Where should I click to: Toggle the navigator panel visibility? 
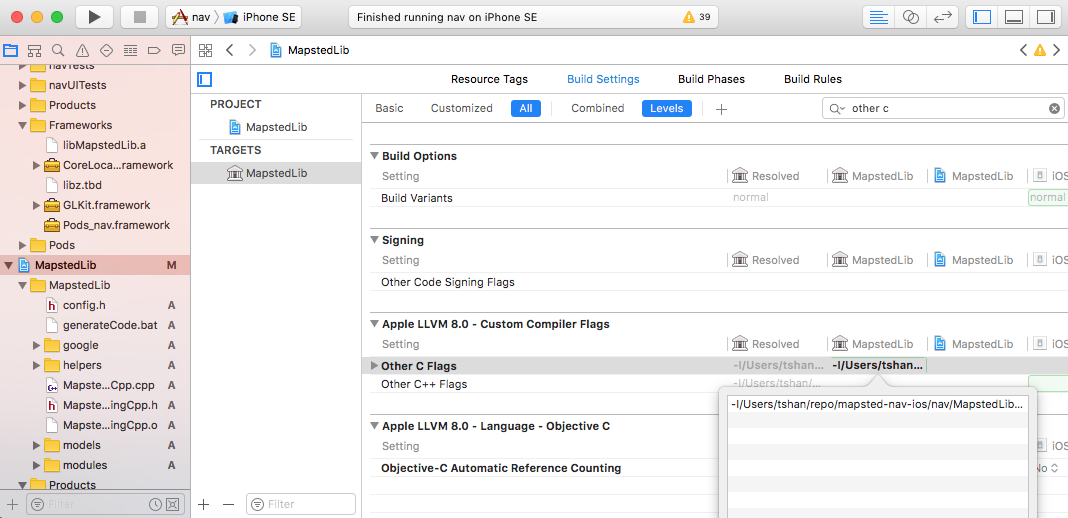[982, 17]
